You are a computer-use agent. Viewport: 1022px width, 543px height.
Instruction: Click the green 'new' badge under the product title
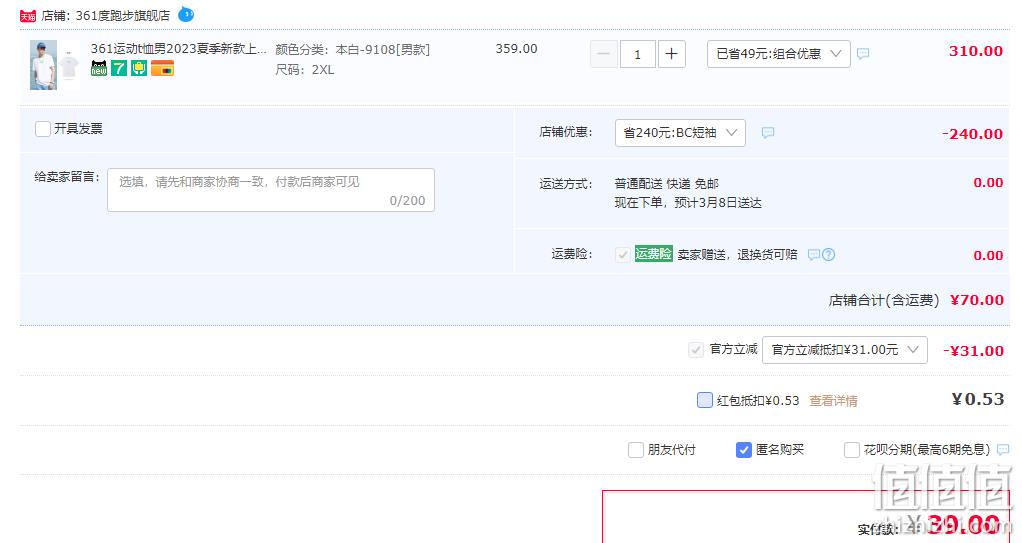98,68
